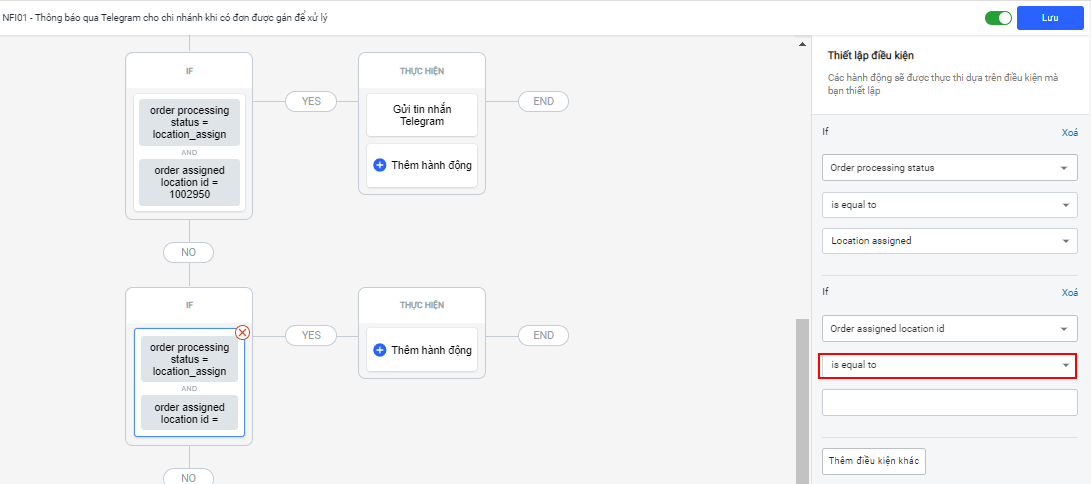1091x484 pixels.
Task: Click the NO branch label between IF blocks
Action: point(188,252)
